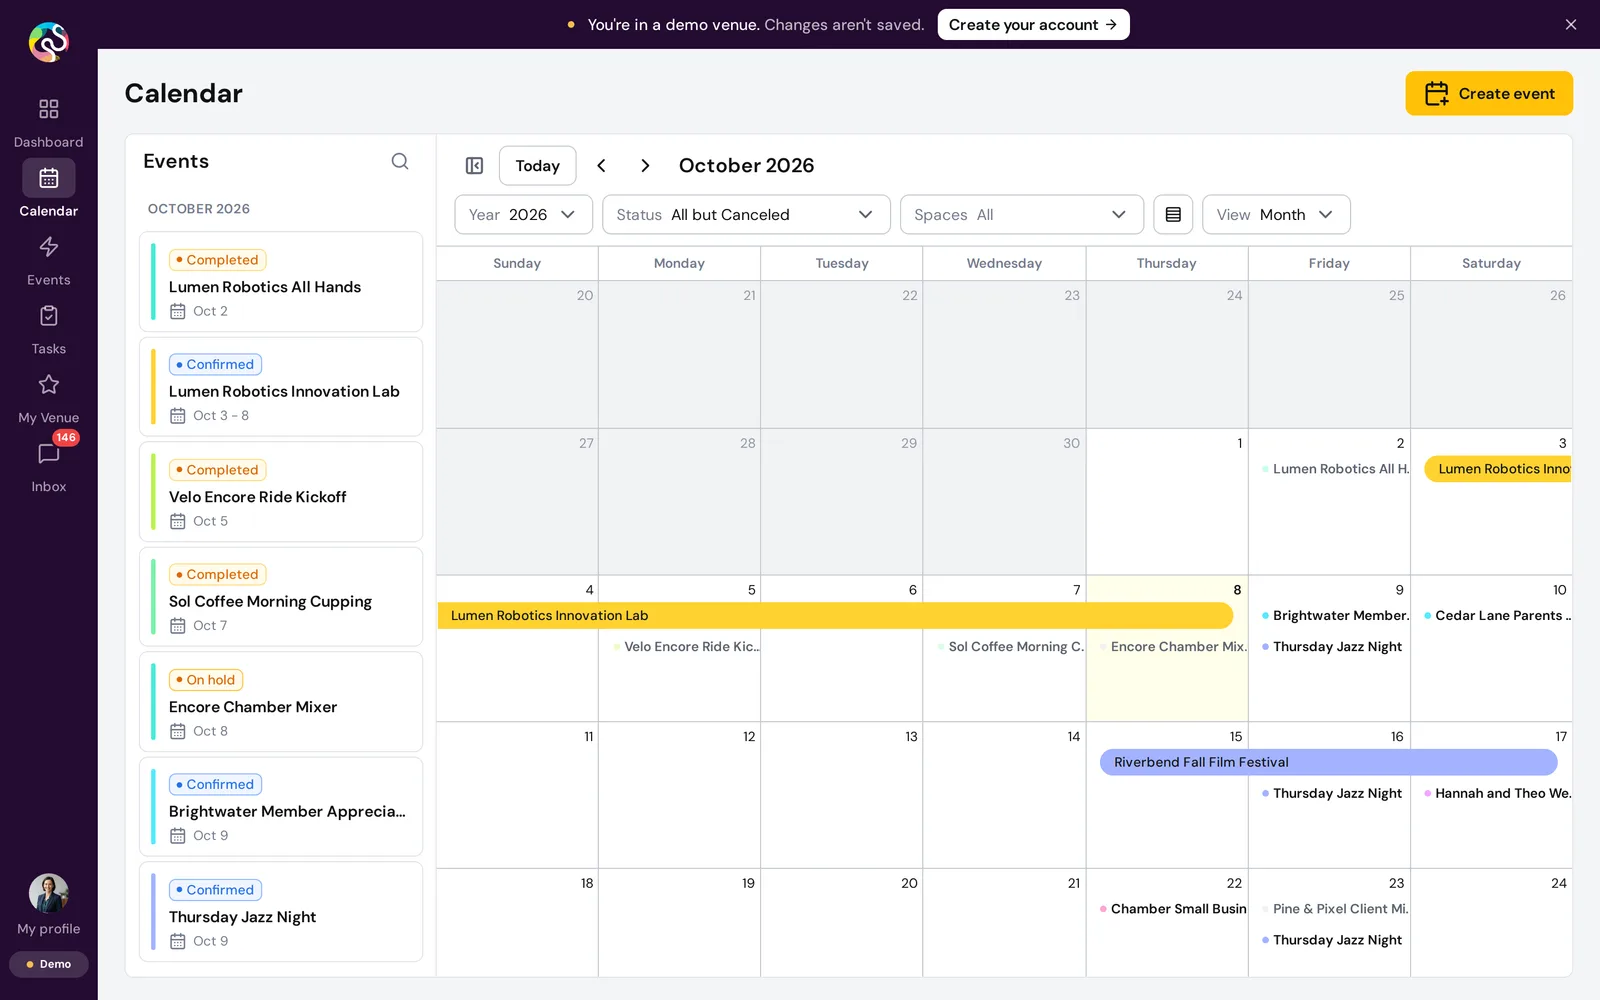Select the Calendar sidebar icon
Image resolution: width=1600 pixels, height=1000 pixels.
click(x=48, y=178)
